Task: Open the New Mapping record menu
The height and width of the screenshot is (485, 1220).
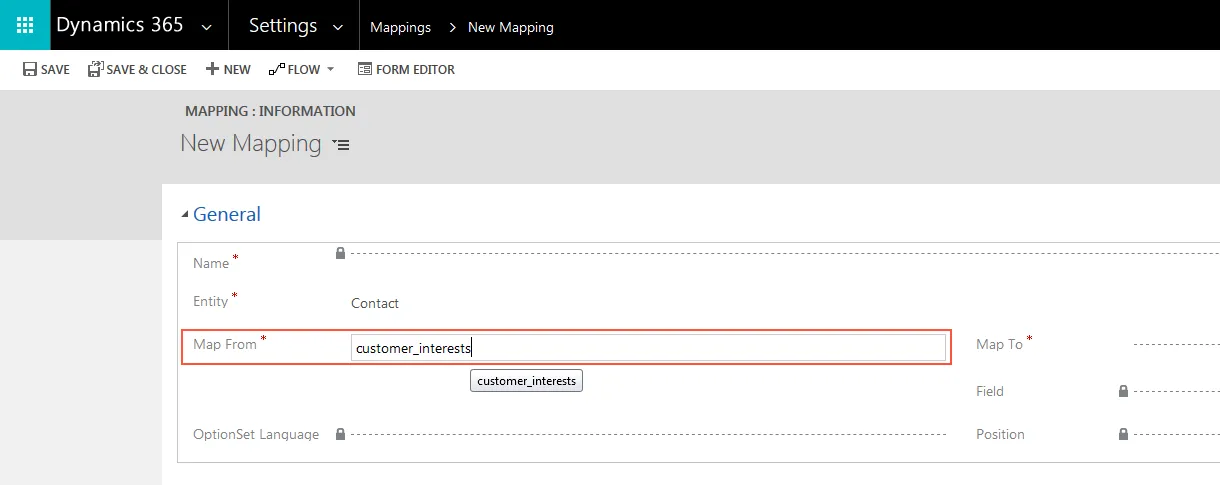Action: click(x=341, y=145)
